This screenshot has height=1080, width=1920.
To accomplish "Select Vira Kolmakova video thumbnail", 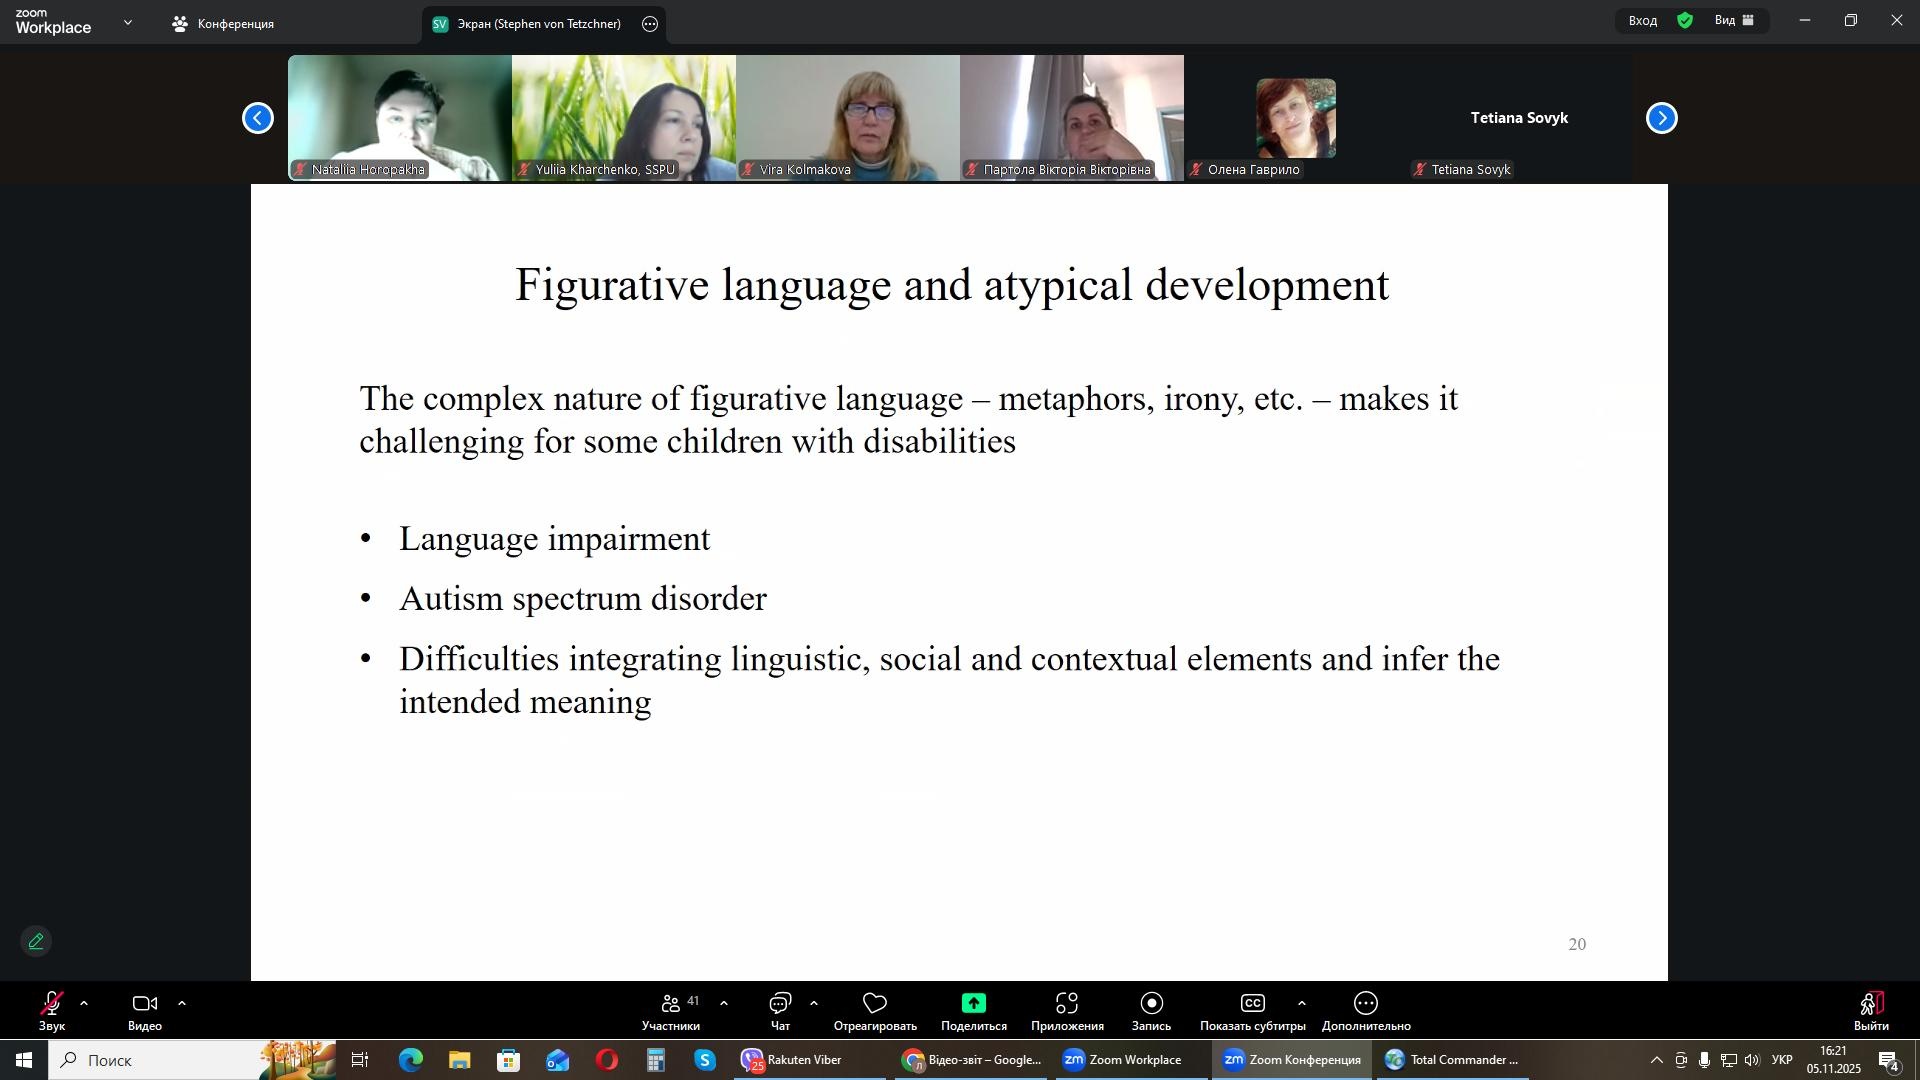I will (847, 118).
